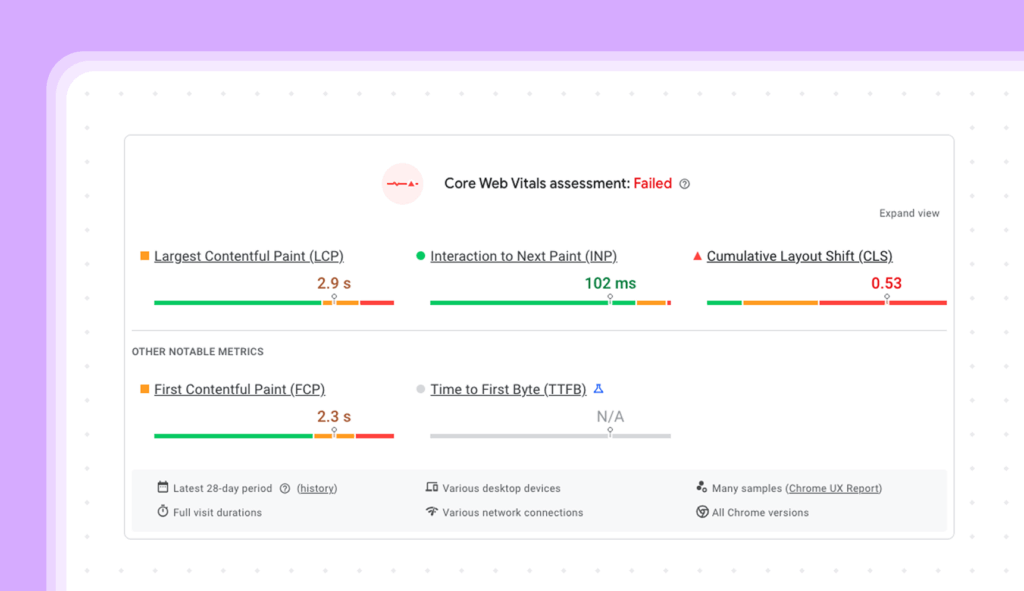Click the gray N/A bar under TTFB
1024x591 pixels.
[550, 435]
